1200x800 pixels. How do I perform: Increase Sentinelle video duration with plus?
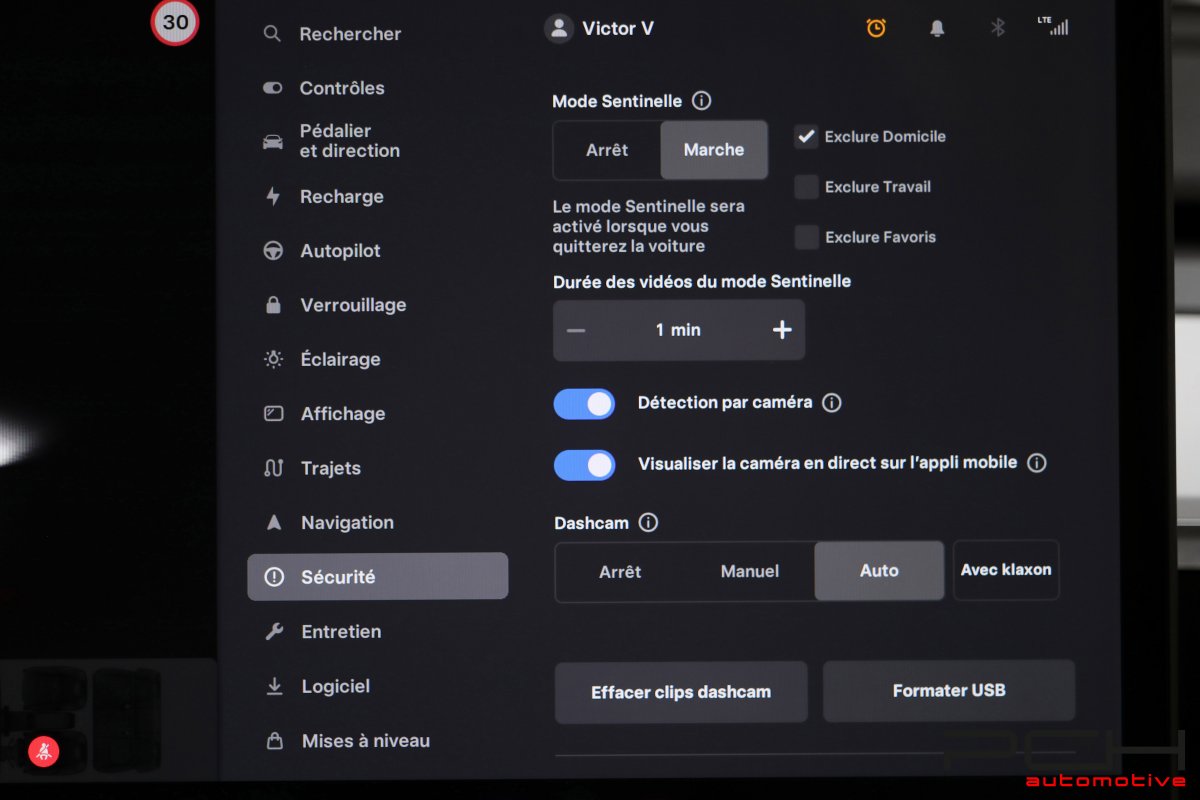pyautogui.click(x=782, y=330)
